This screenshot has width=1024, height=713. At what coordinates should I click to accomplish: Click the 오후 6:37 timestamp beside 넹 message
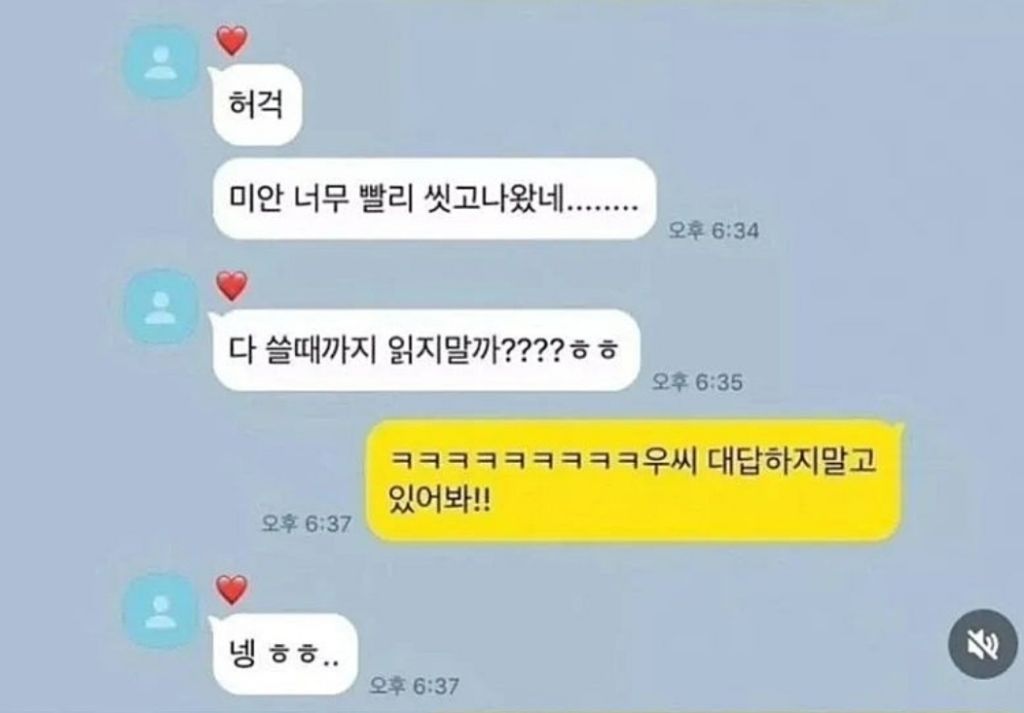click(x=414, y=686)
